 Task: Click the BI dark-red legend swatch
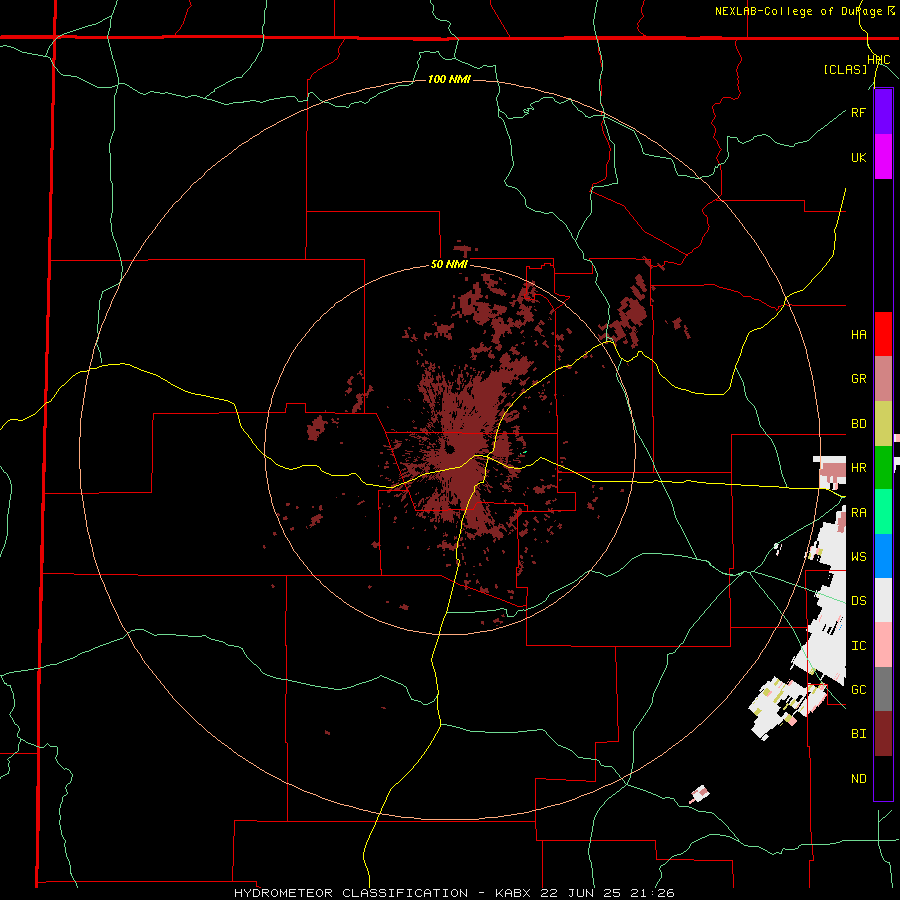[883, 734]
